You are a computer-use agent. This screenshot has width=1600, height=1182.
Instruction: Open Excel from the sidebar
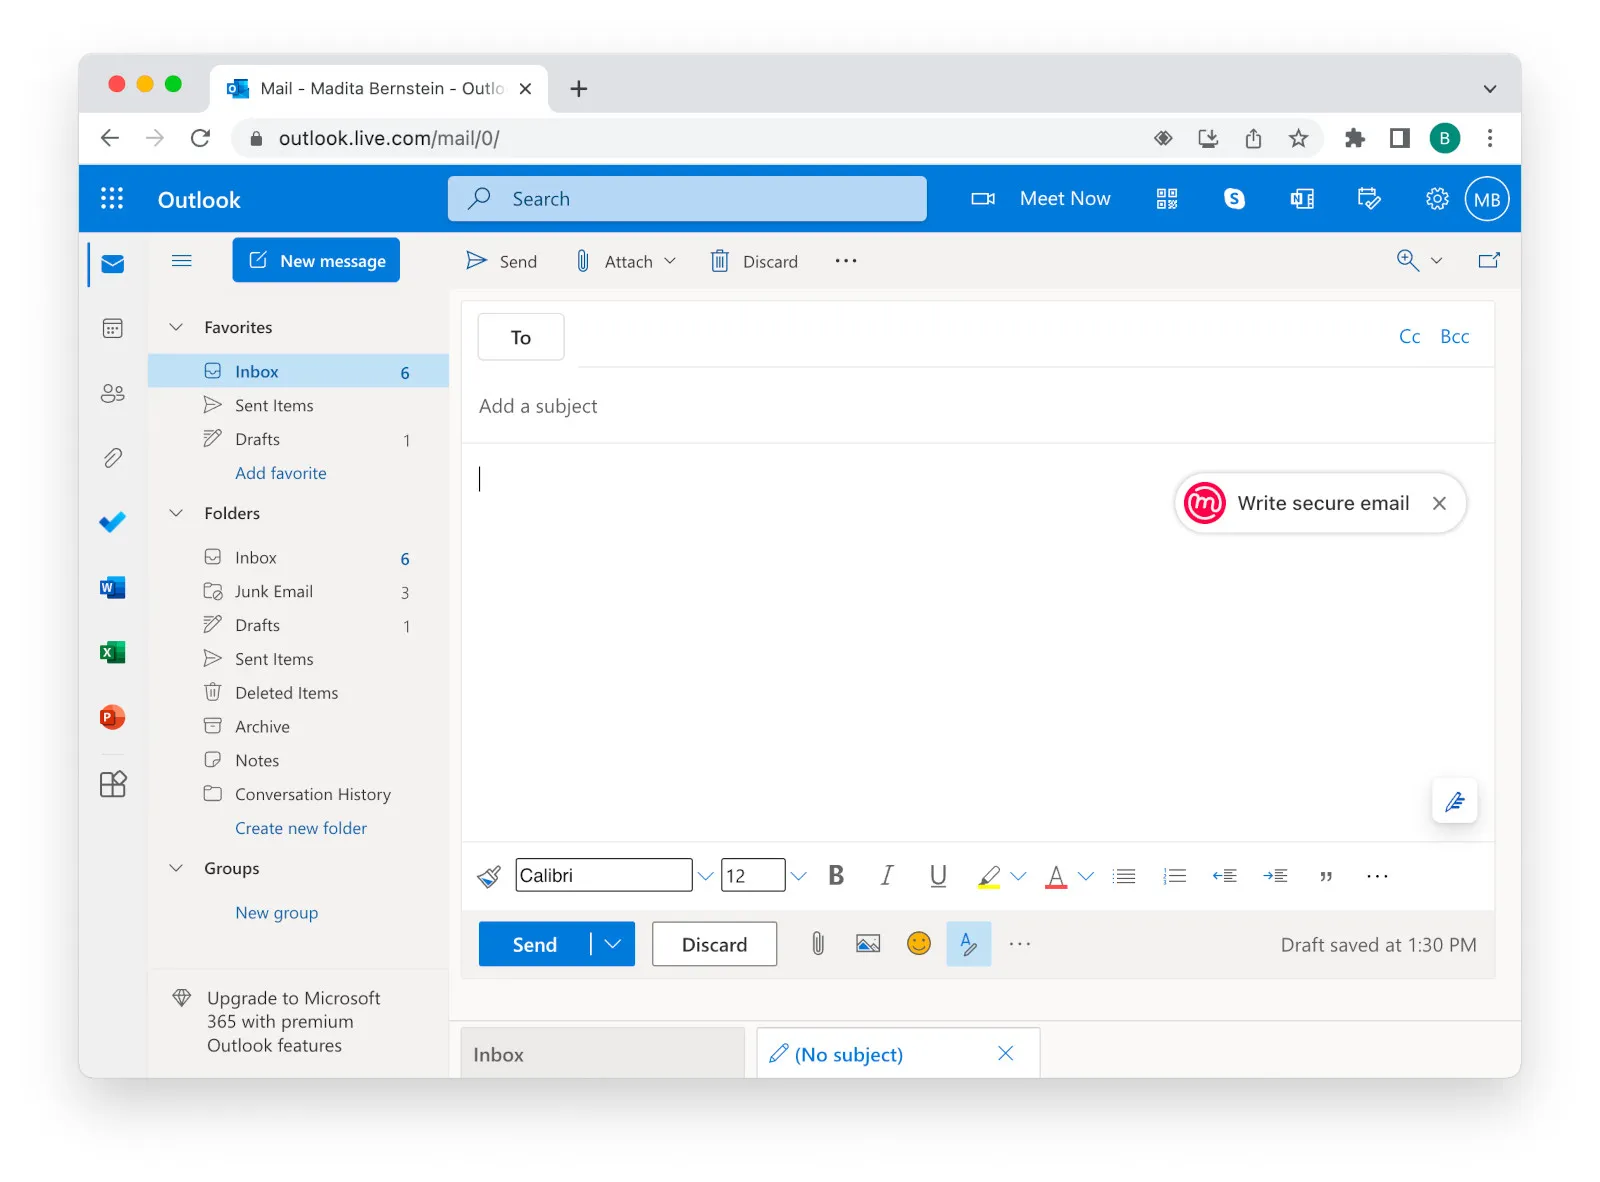pos(111,652)
